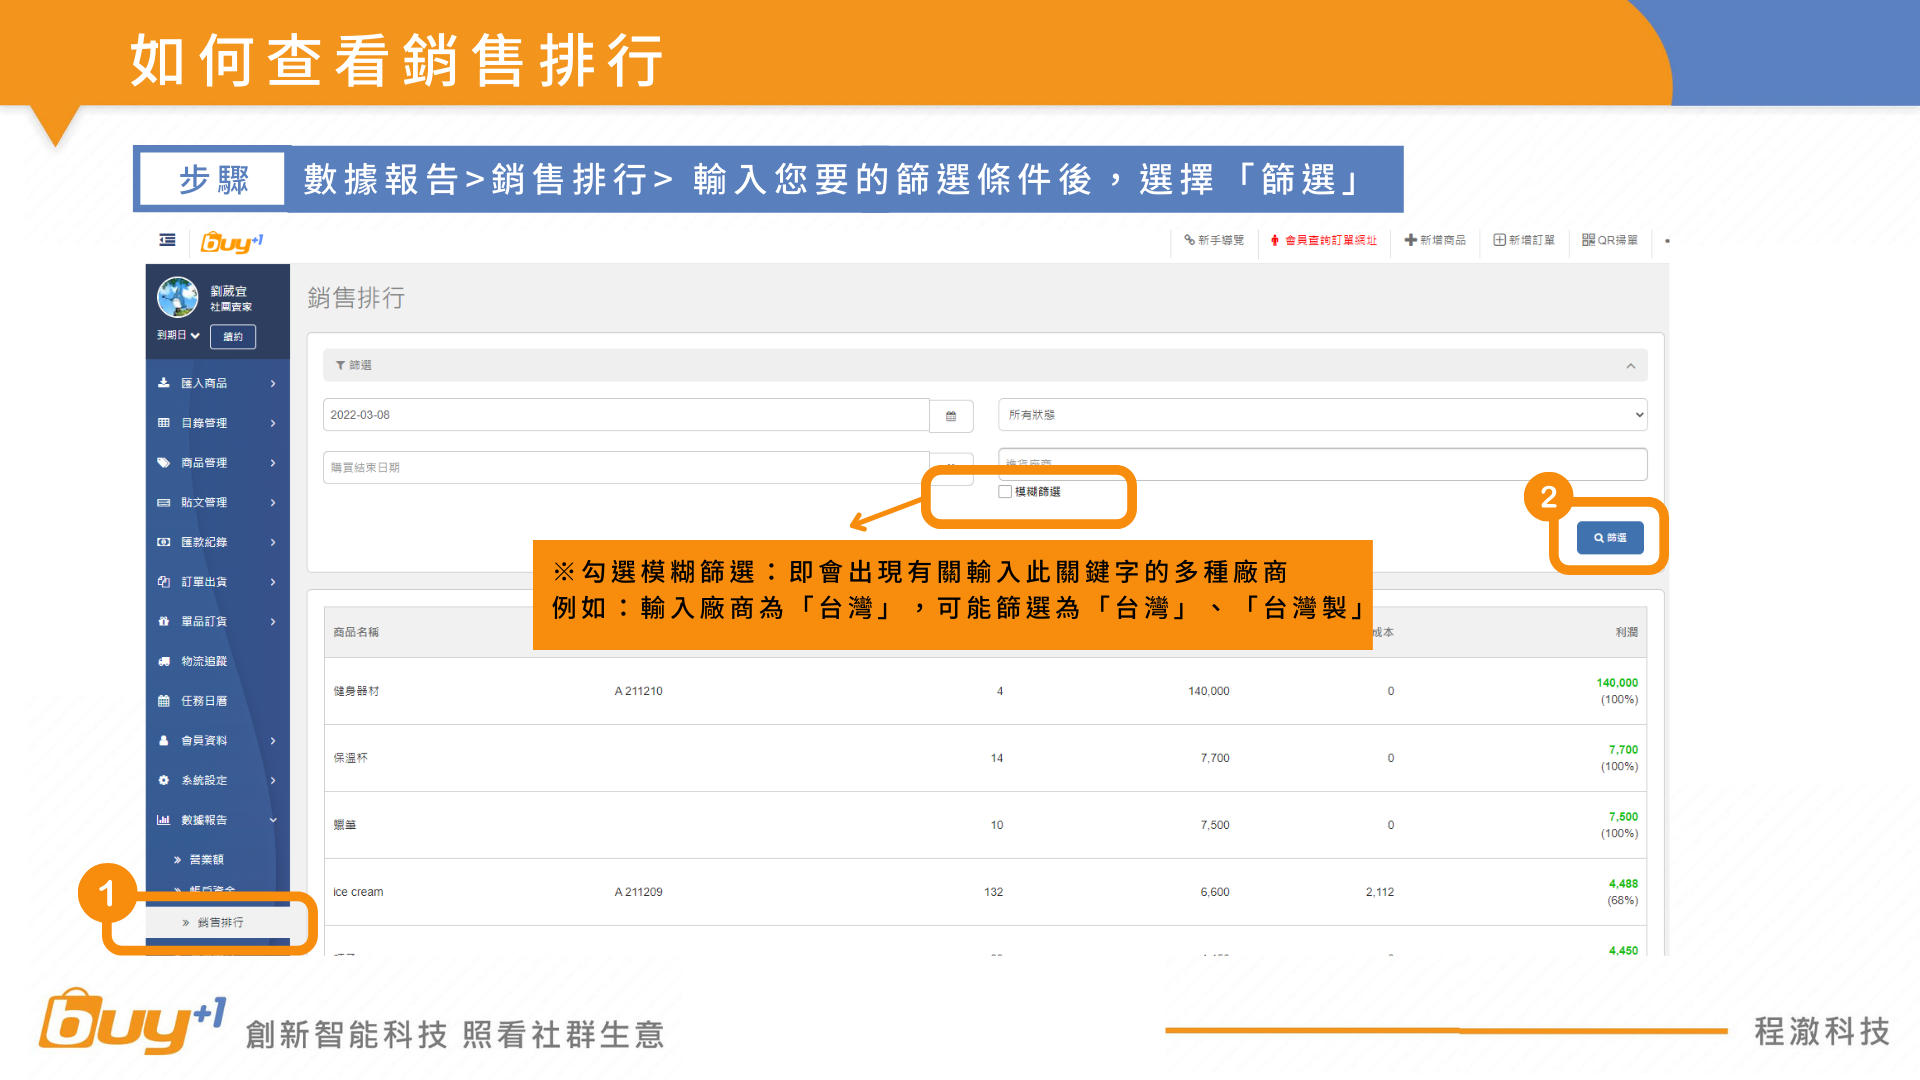
Task: Click the user avatar picture
Action: [178, 297]
